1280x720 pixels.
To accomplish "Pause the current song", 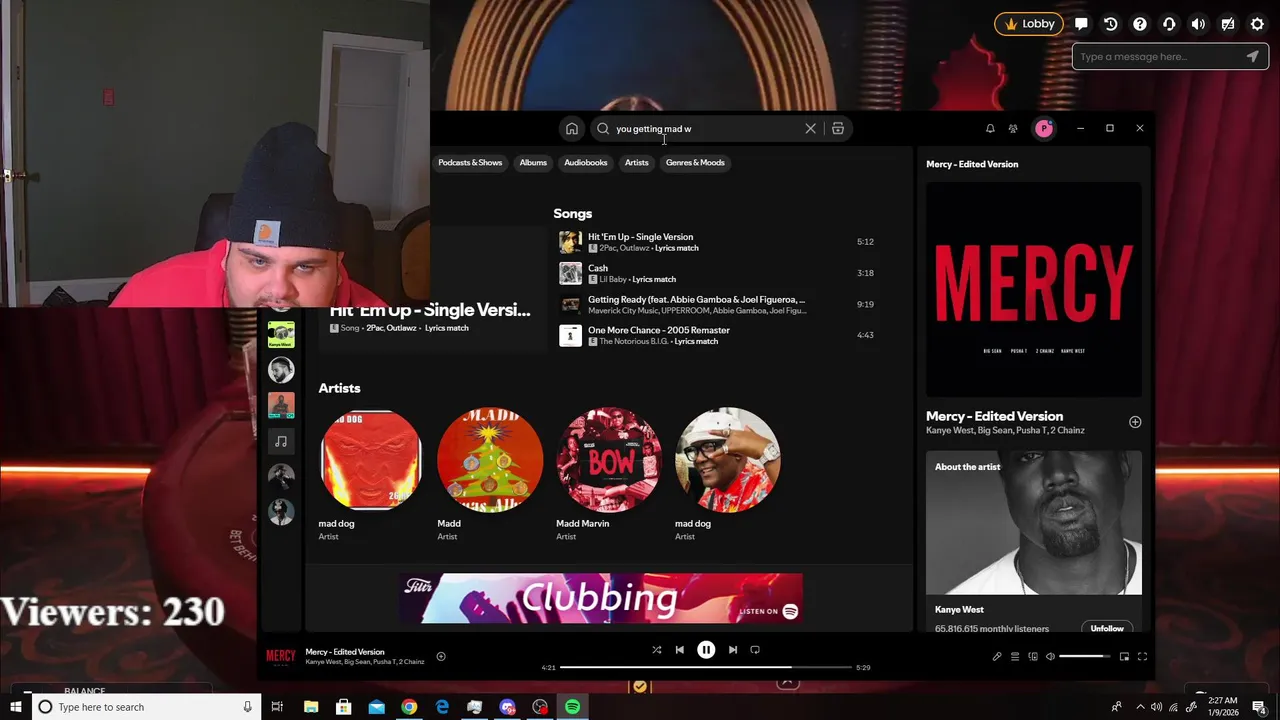I will (706, 650).
